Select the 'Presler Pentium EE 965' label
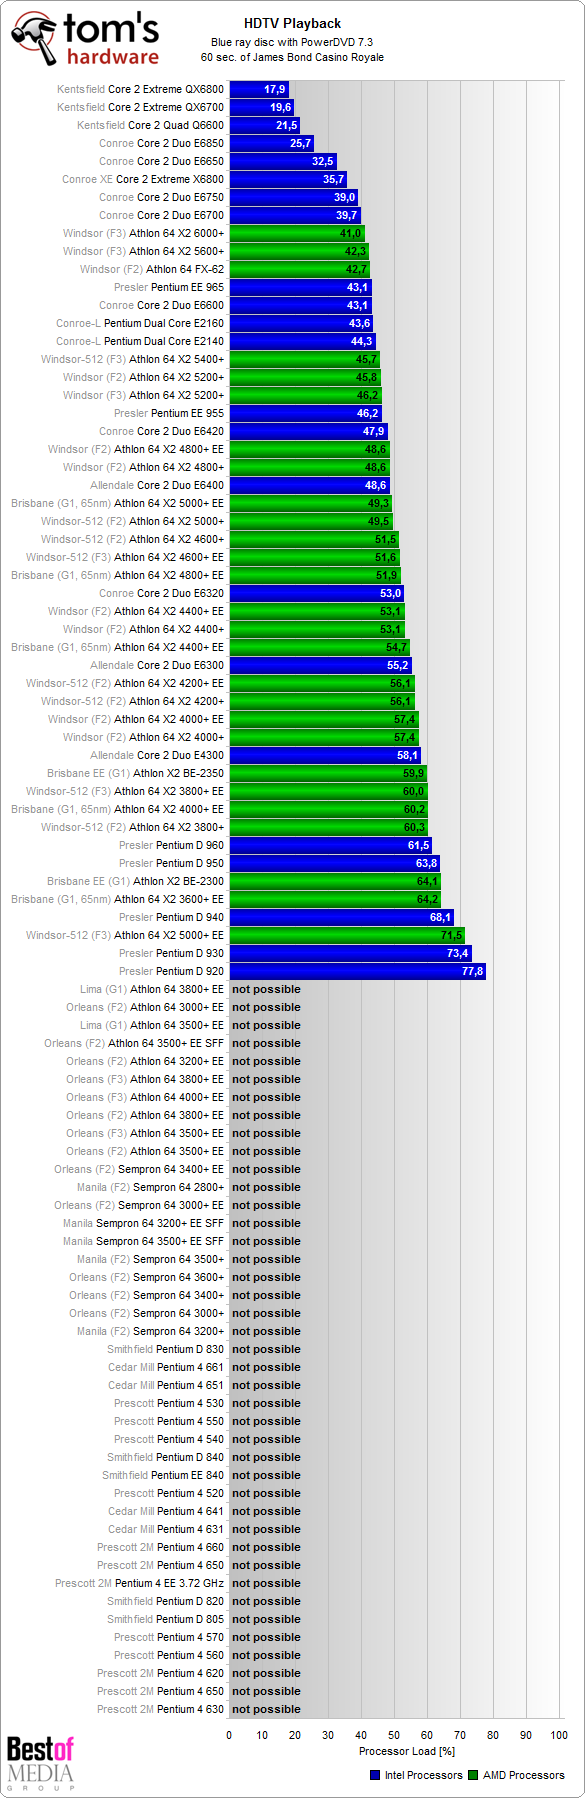This screenshot has height=1798, width=585. click(x=169, y=287)
